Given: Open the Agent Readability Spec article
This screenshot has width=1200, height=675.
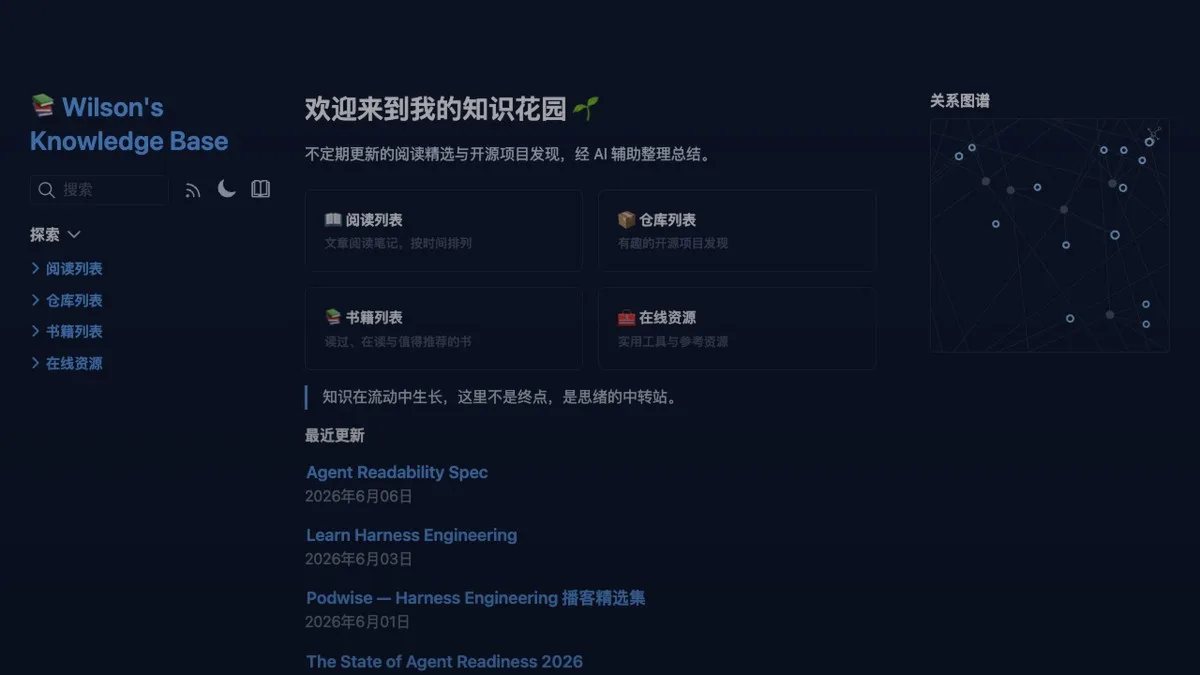Looking at the screenshot, I should coord(397,472).
